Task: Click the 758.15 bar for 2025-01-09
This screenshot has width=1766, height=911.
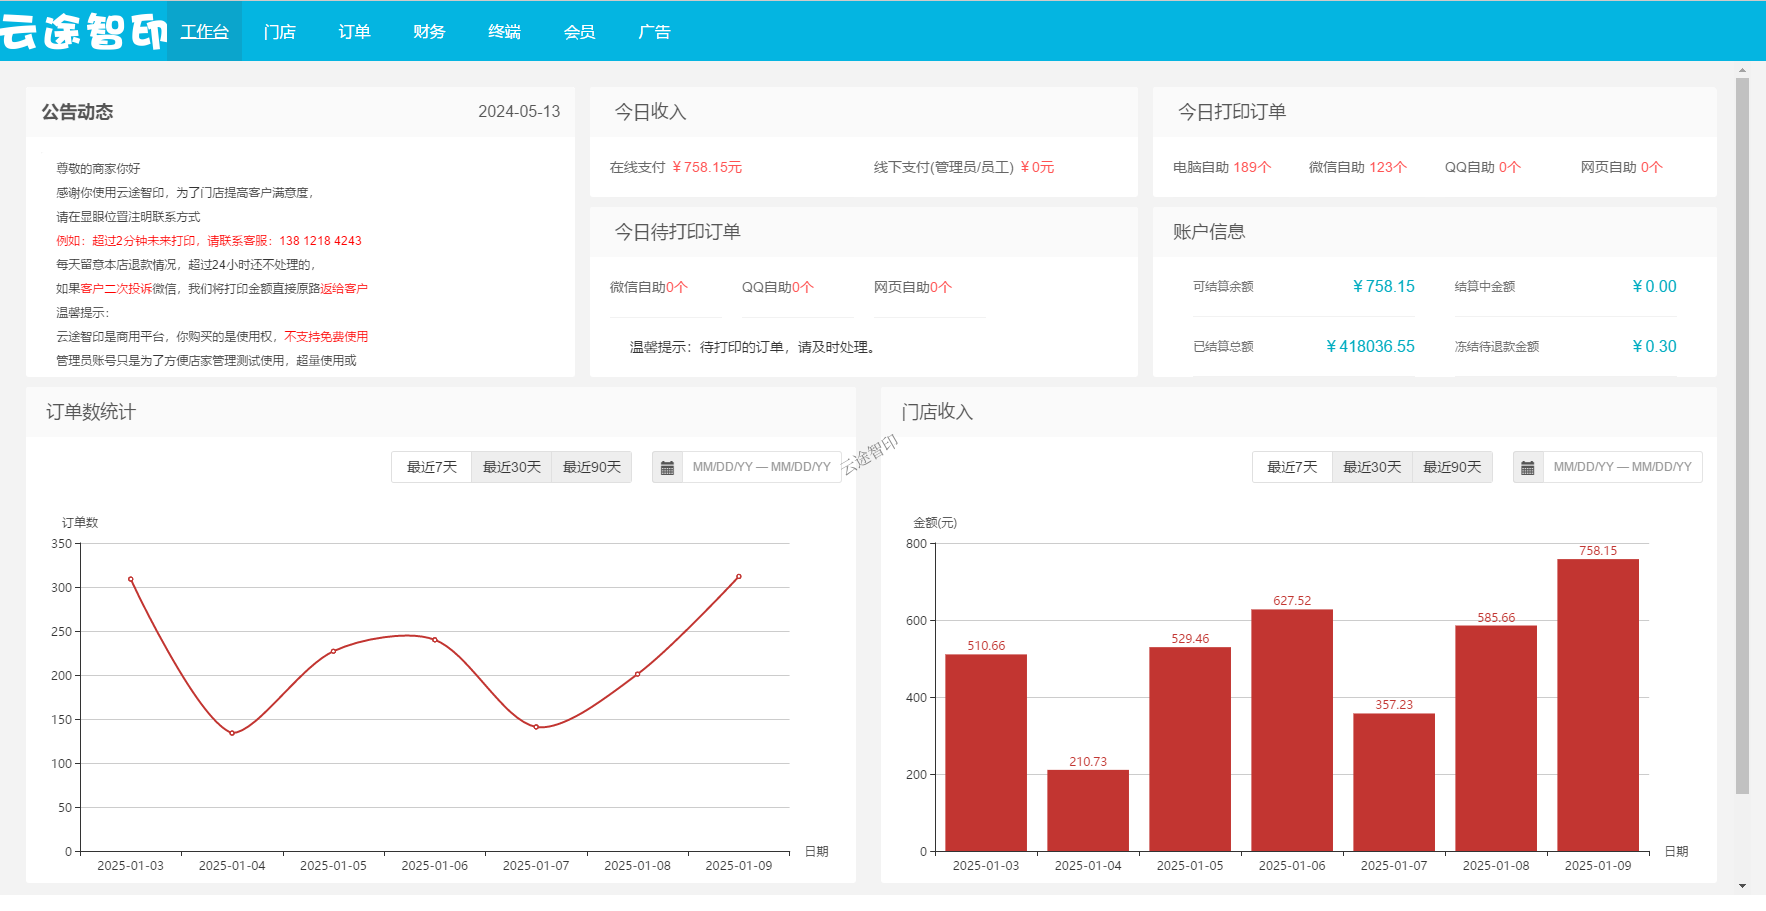Action: click(1598, 705)
